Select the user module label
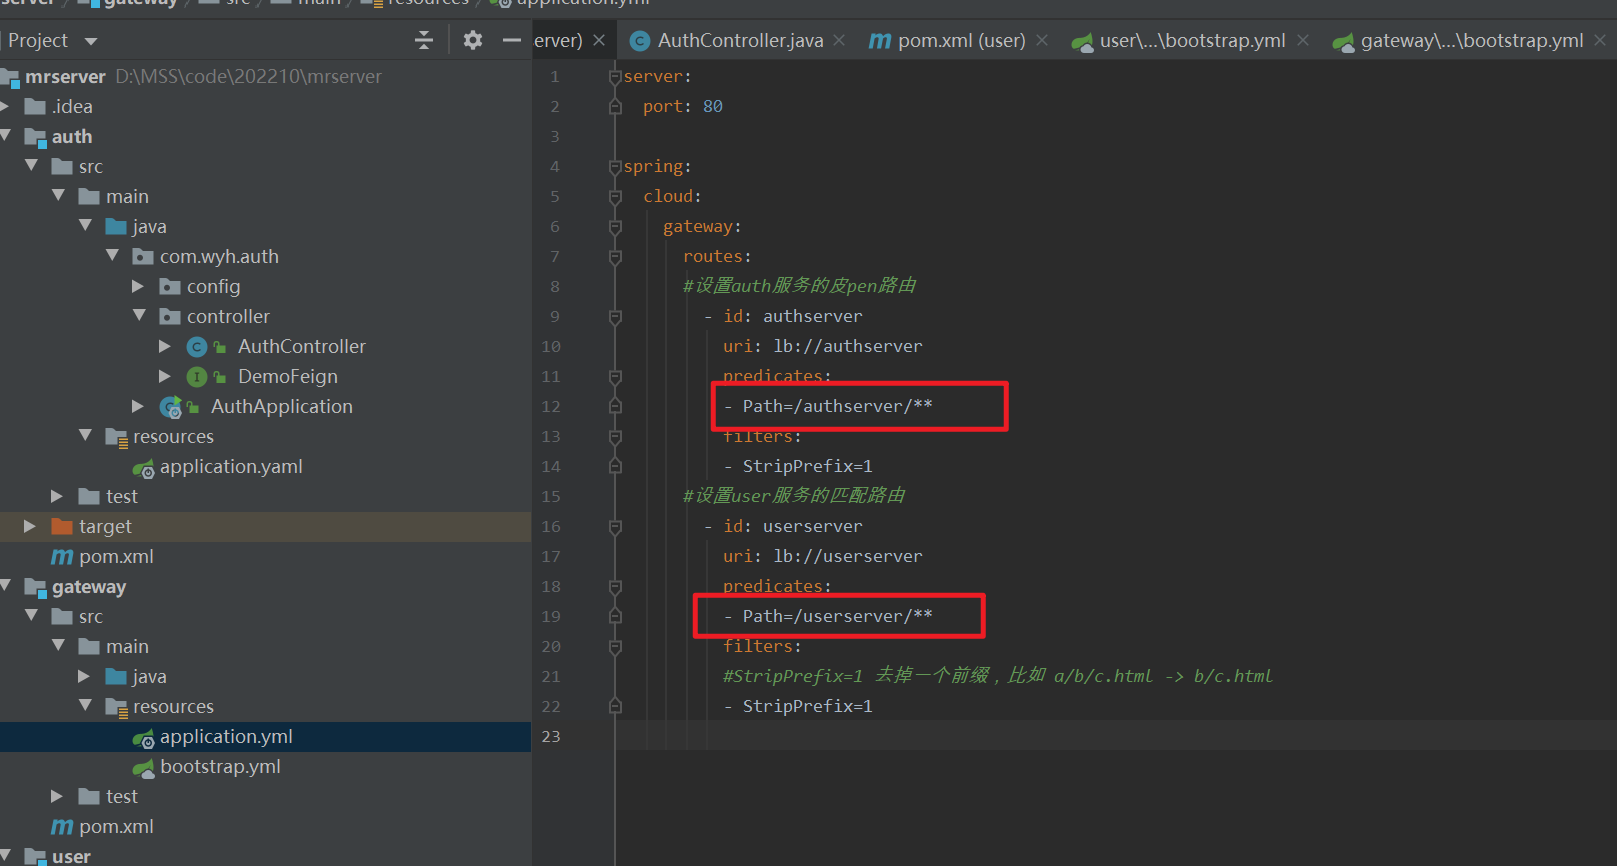 pos(71,856)
